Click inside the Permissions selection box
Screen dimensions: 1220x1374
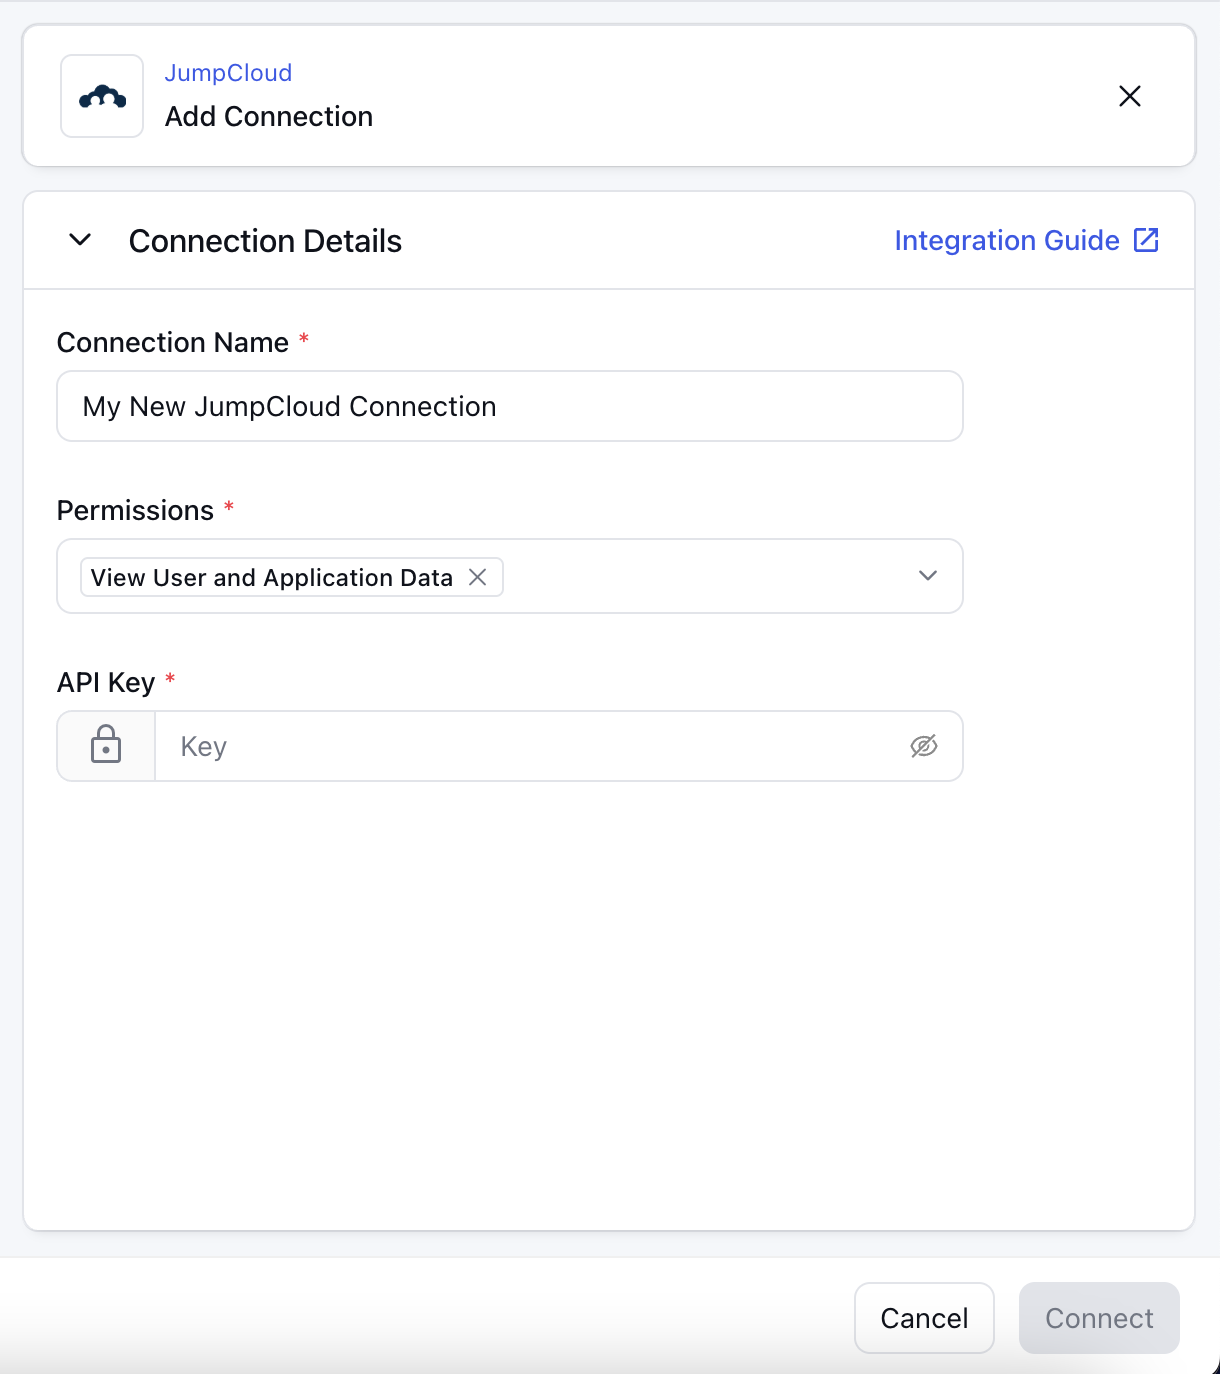(x=510, y=576)
